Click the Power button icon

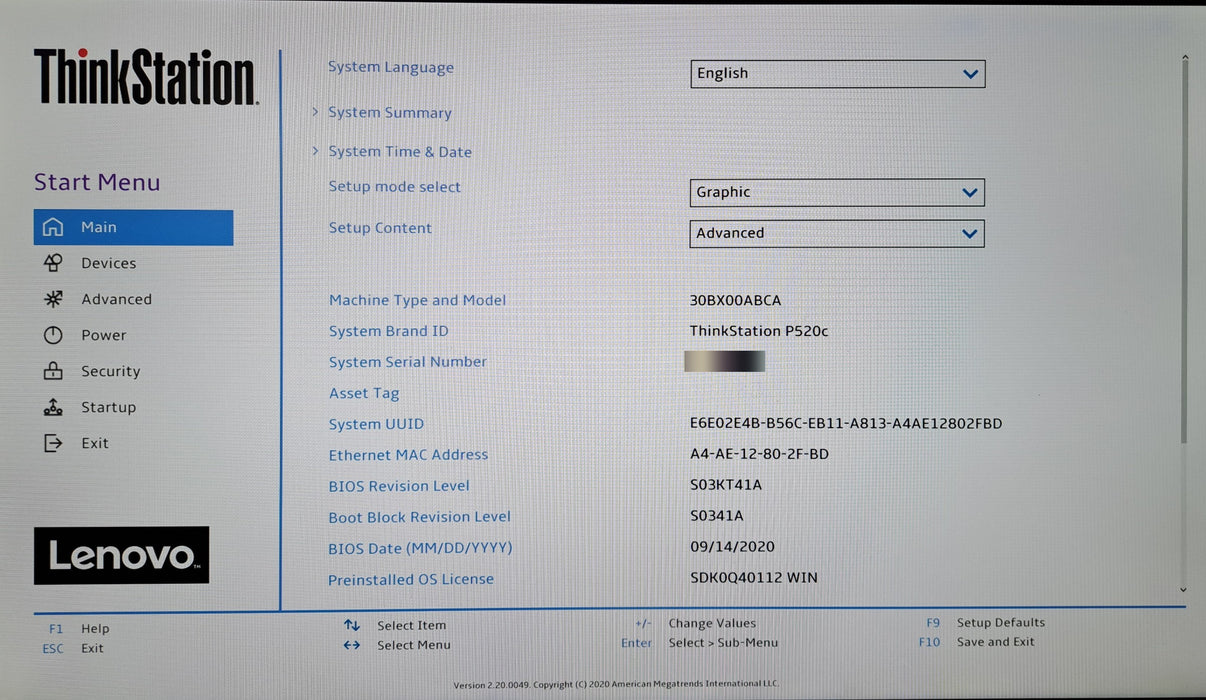53,335
